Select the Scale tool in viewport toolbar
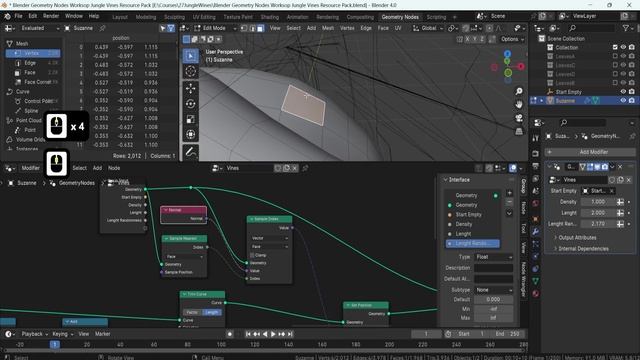This screenshot has height=360, width=640. point(190,119)
